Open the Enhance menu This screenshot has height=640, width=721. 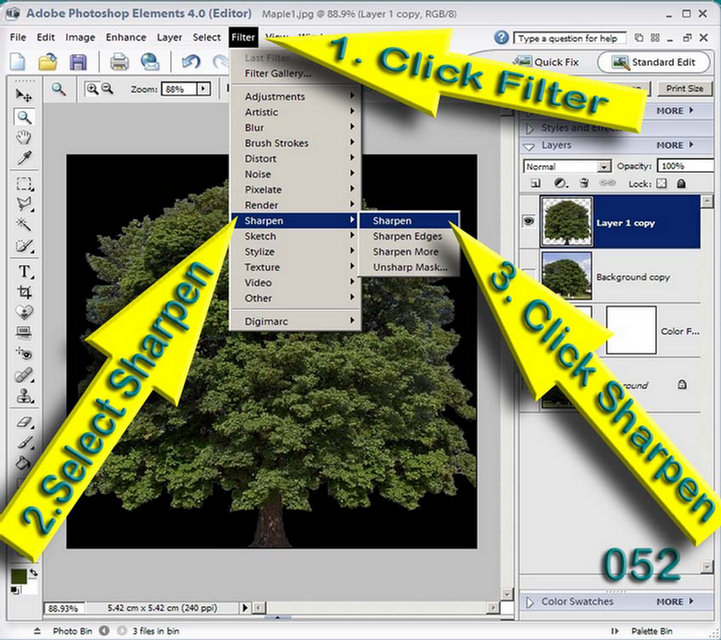pyautogui.click(x=126, y=37)
